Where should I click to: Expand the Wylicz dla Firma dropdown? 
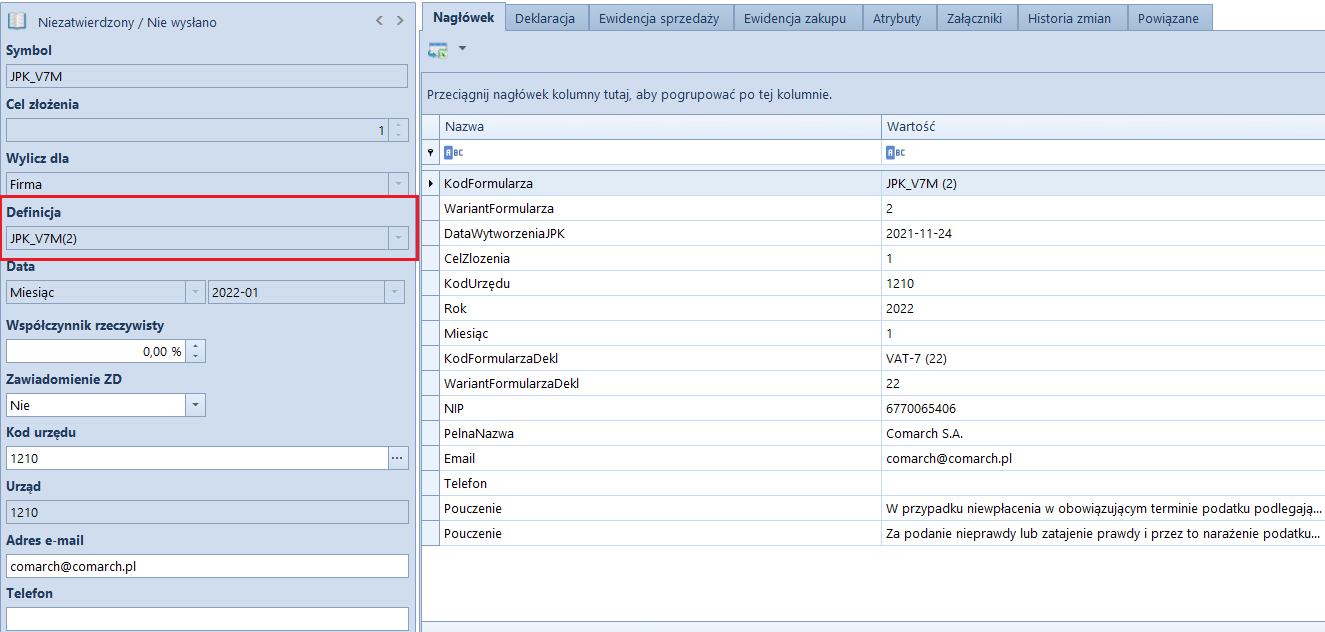[x=398, y=184]
